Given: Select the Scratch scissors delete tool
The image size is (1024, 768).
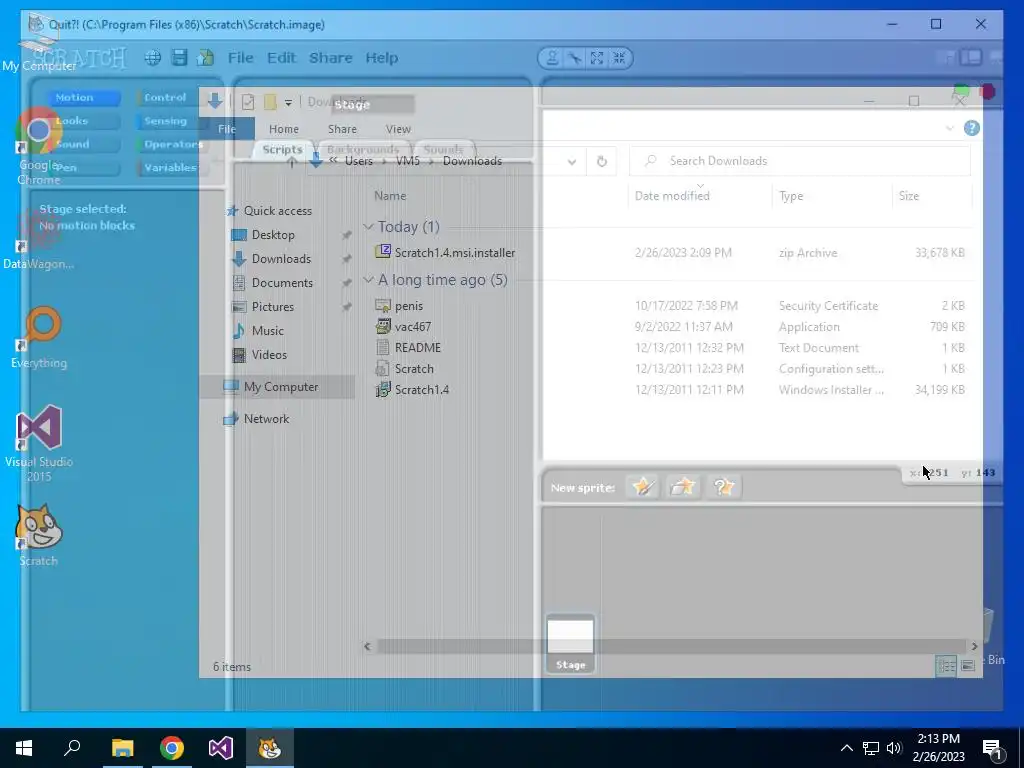Looking at the screenshot, I should [x=575, y=58].
